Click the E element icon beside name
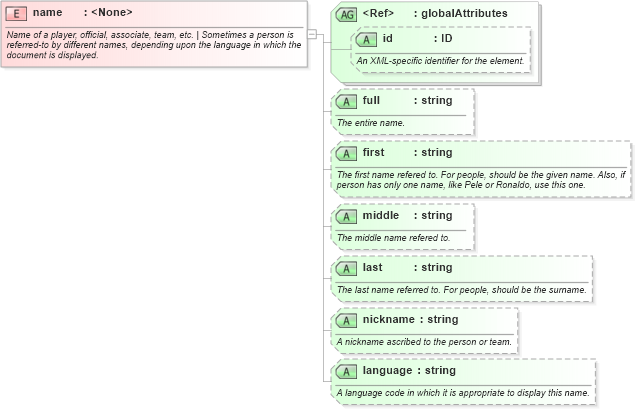635x409 pixels. click(16, 14)
